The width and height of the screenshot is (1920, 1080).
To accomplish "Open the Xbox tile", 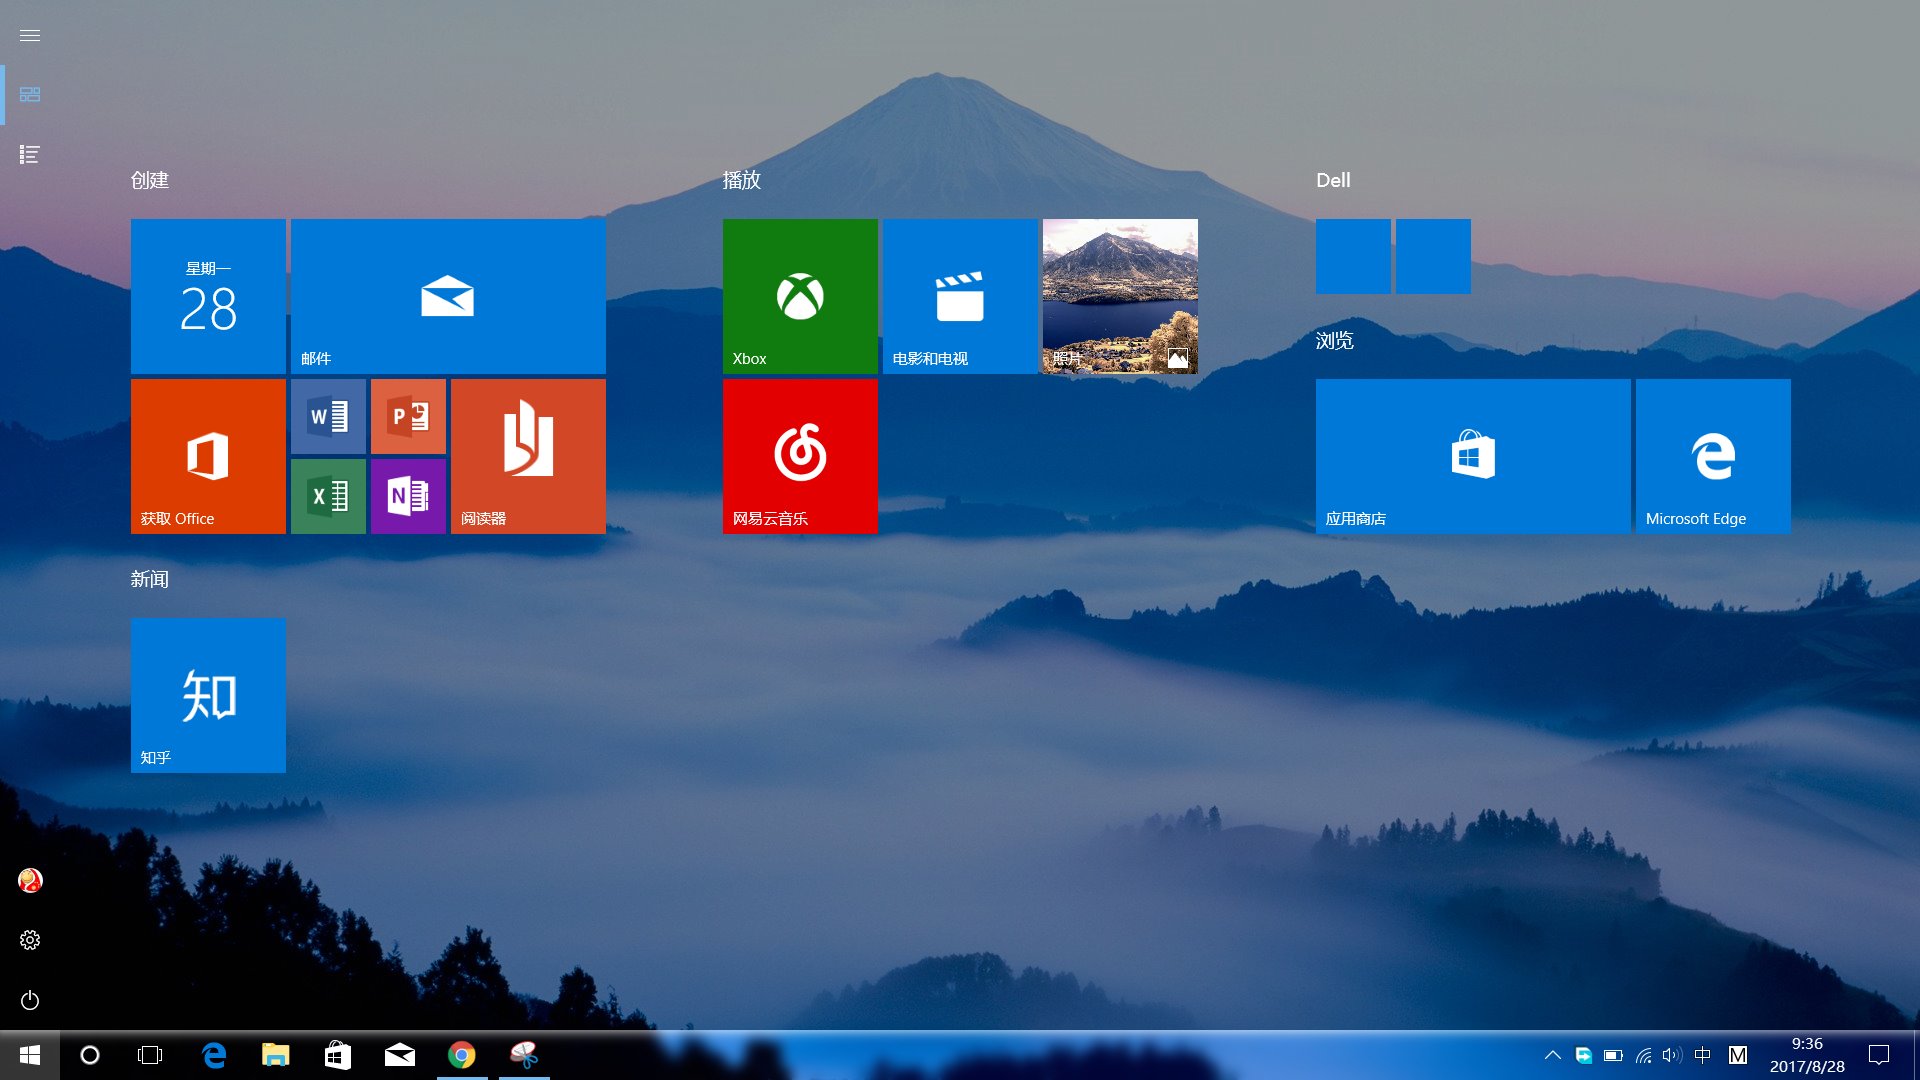I will pos(800,296).
